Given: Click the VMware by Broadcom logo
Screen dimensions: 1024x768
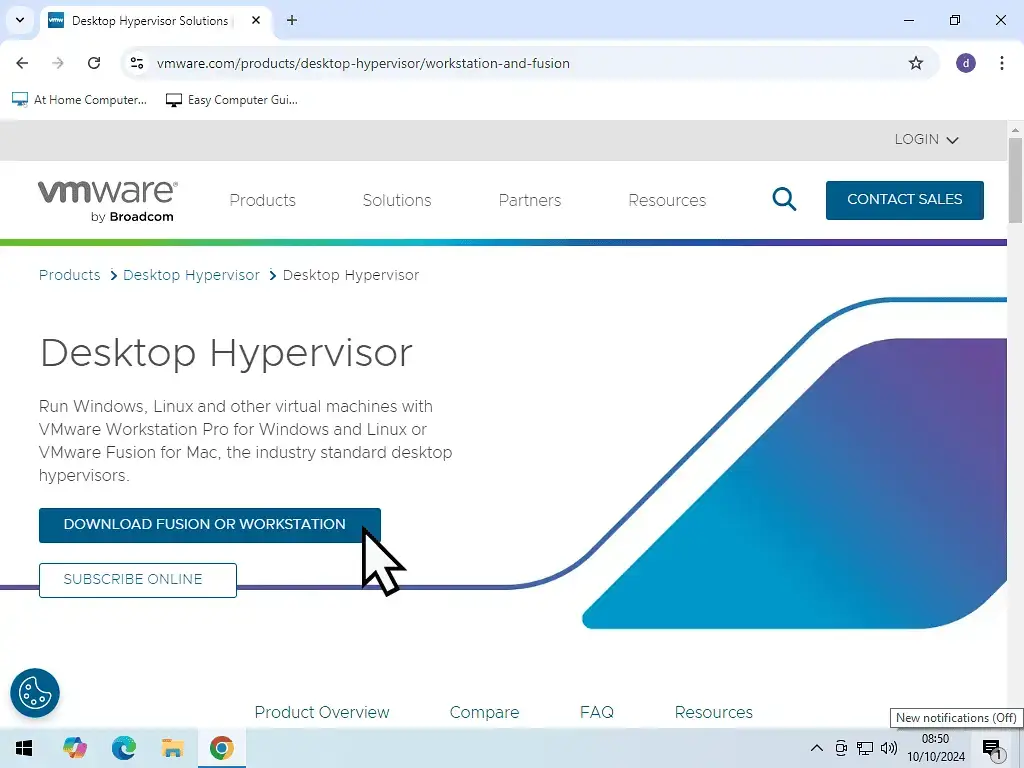Looking at the screenshot, I should pos(107,201).
